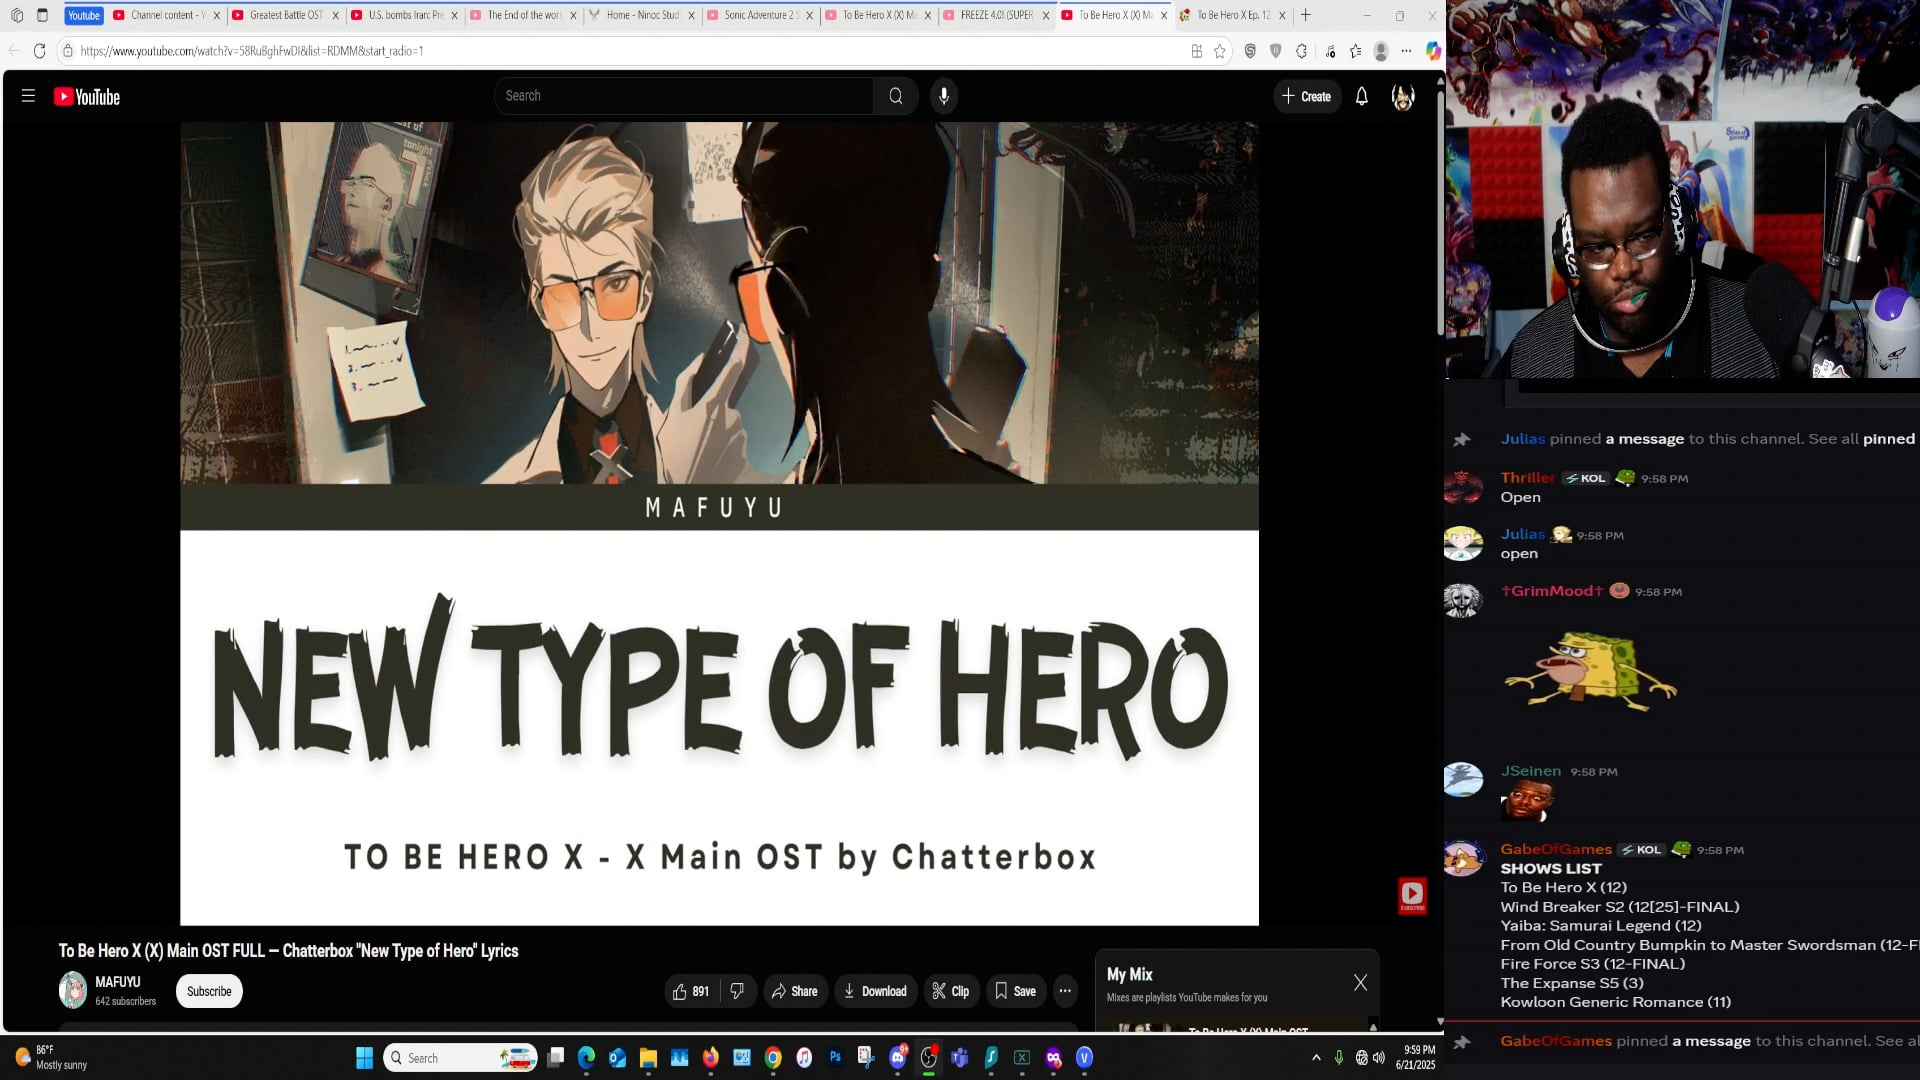Save the video to a playlist
This screenshot has width=1920, height=1080.
click(1015, 991)
